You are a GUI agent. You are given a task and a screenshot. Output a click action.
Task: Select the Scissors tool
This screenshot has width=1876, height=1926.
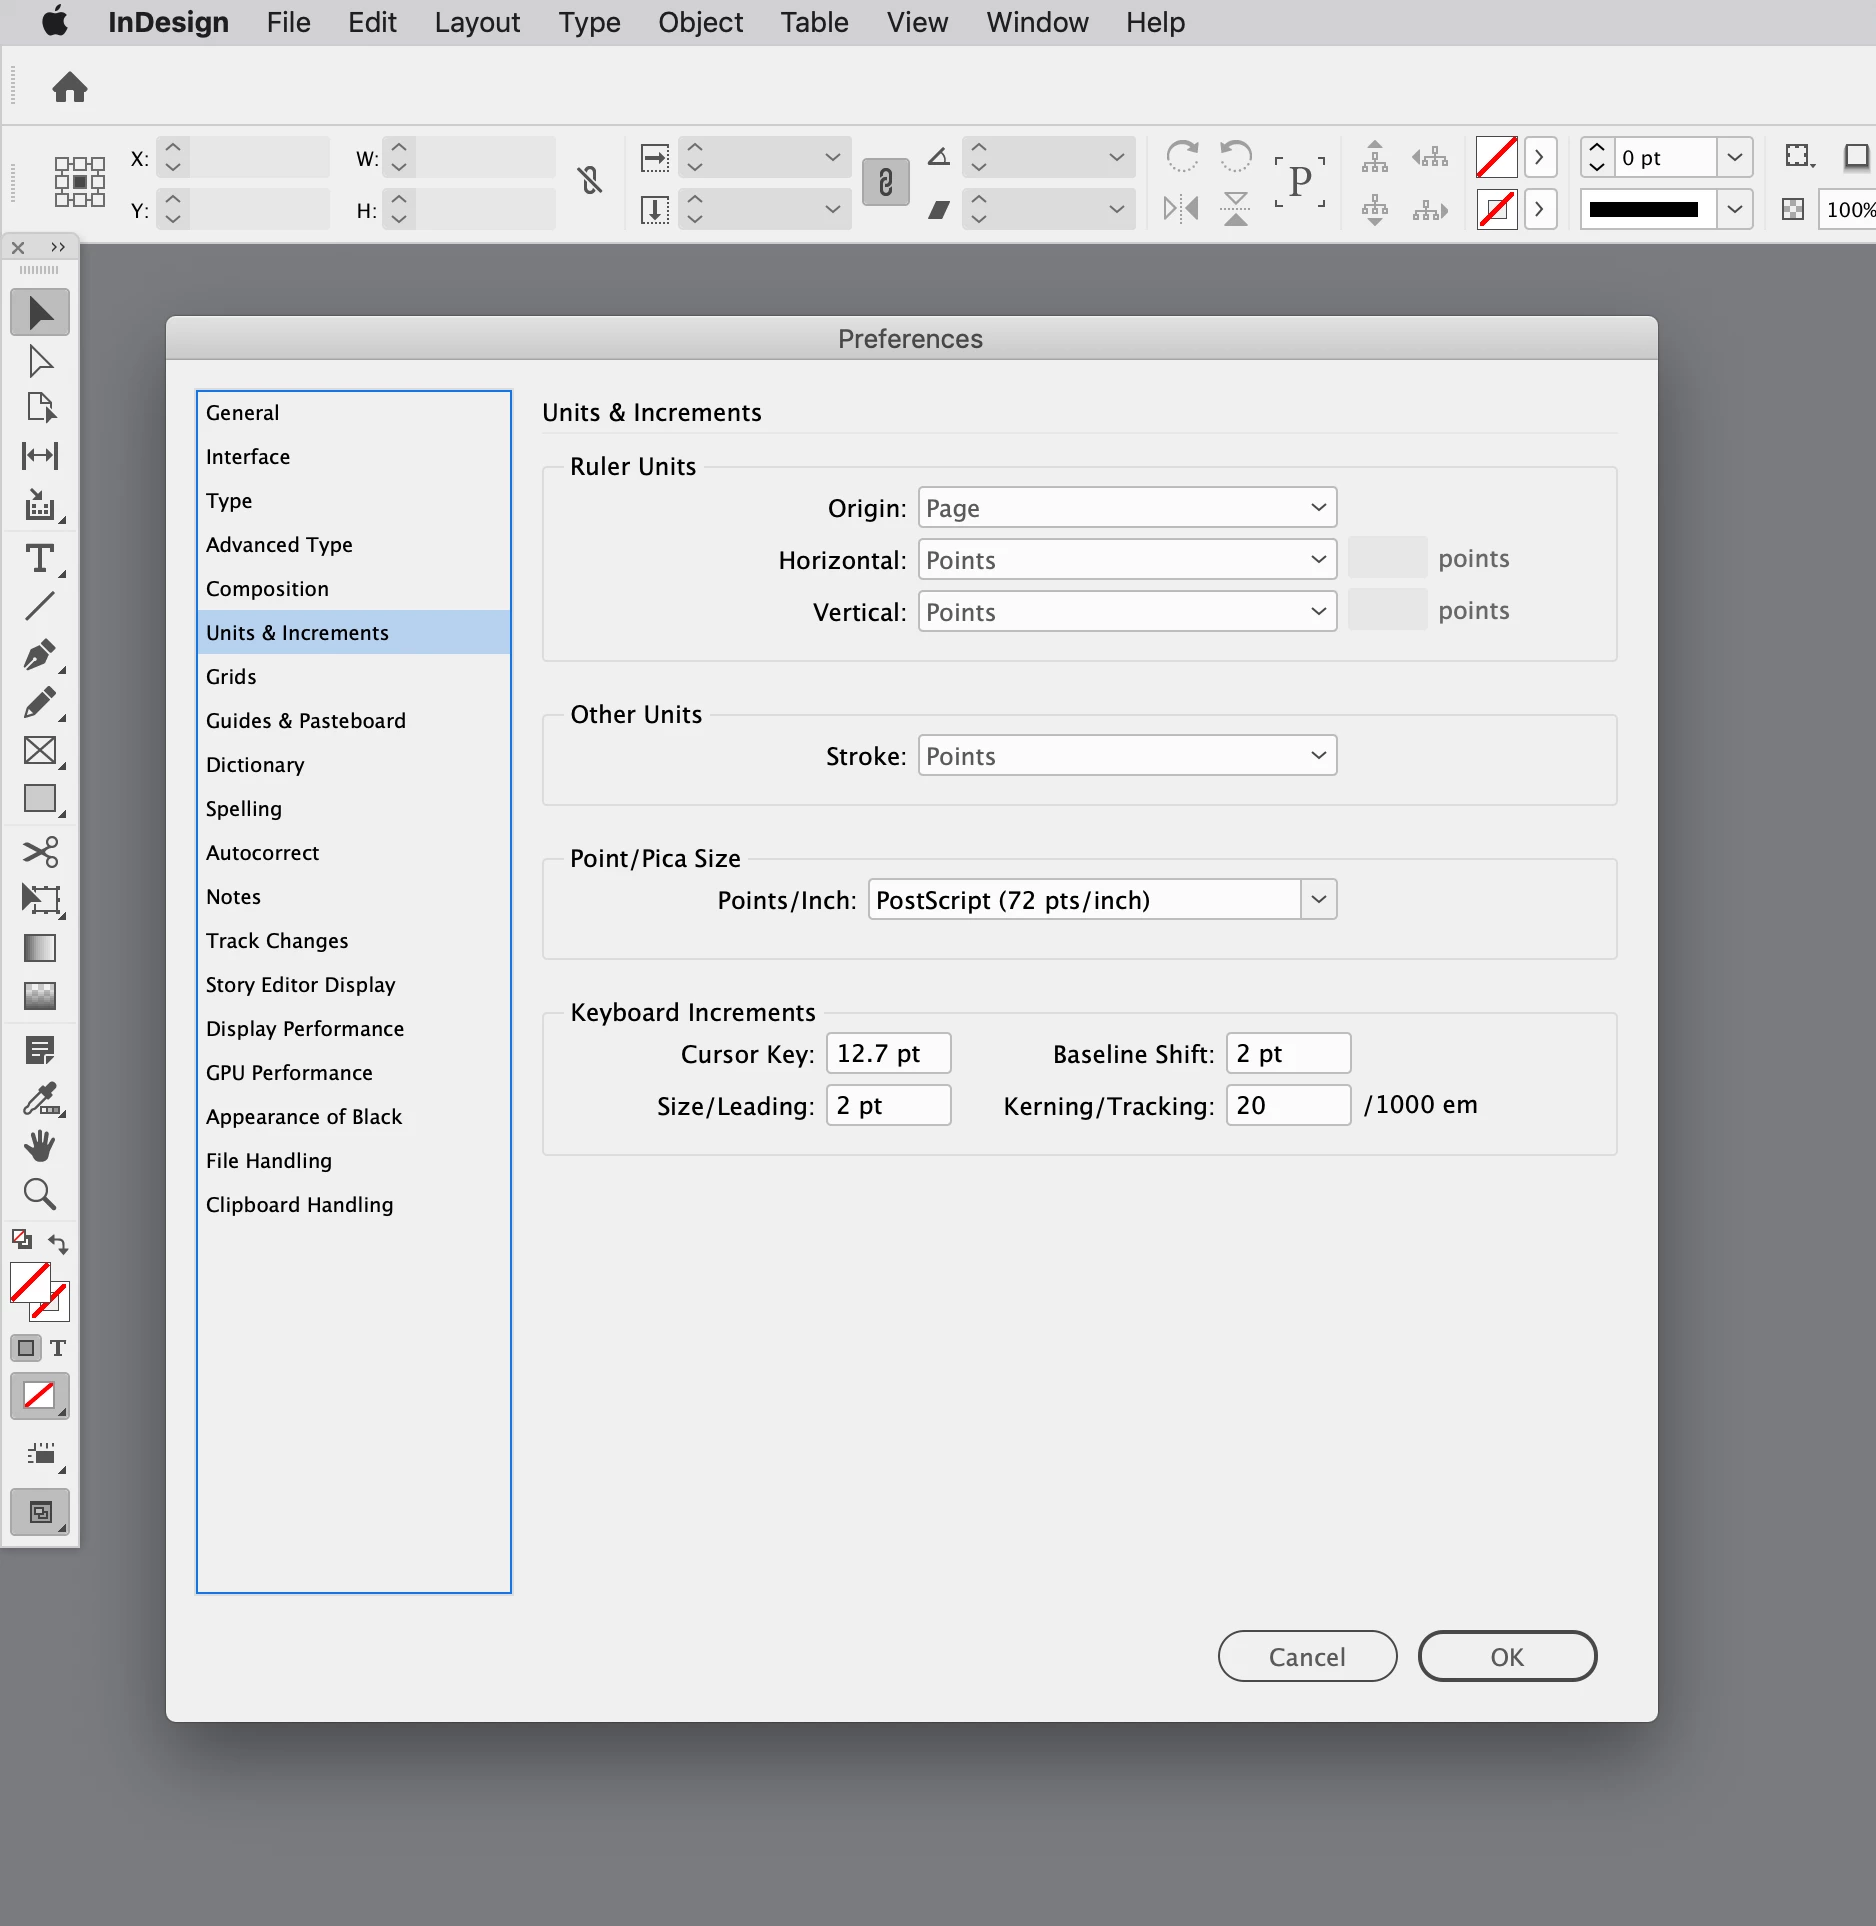point(40,852)
